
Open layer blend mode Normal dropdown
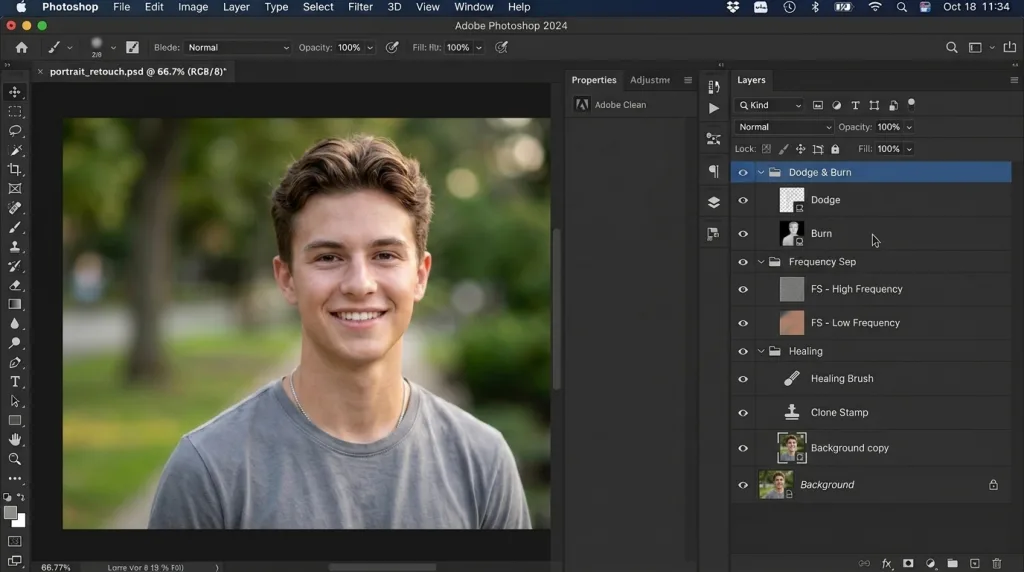pos(784,127)
